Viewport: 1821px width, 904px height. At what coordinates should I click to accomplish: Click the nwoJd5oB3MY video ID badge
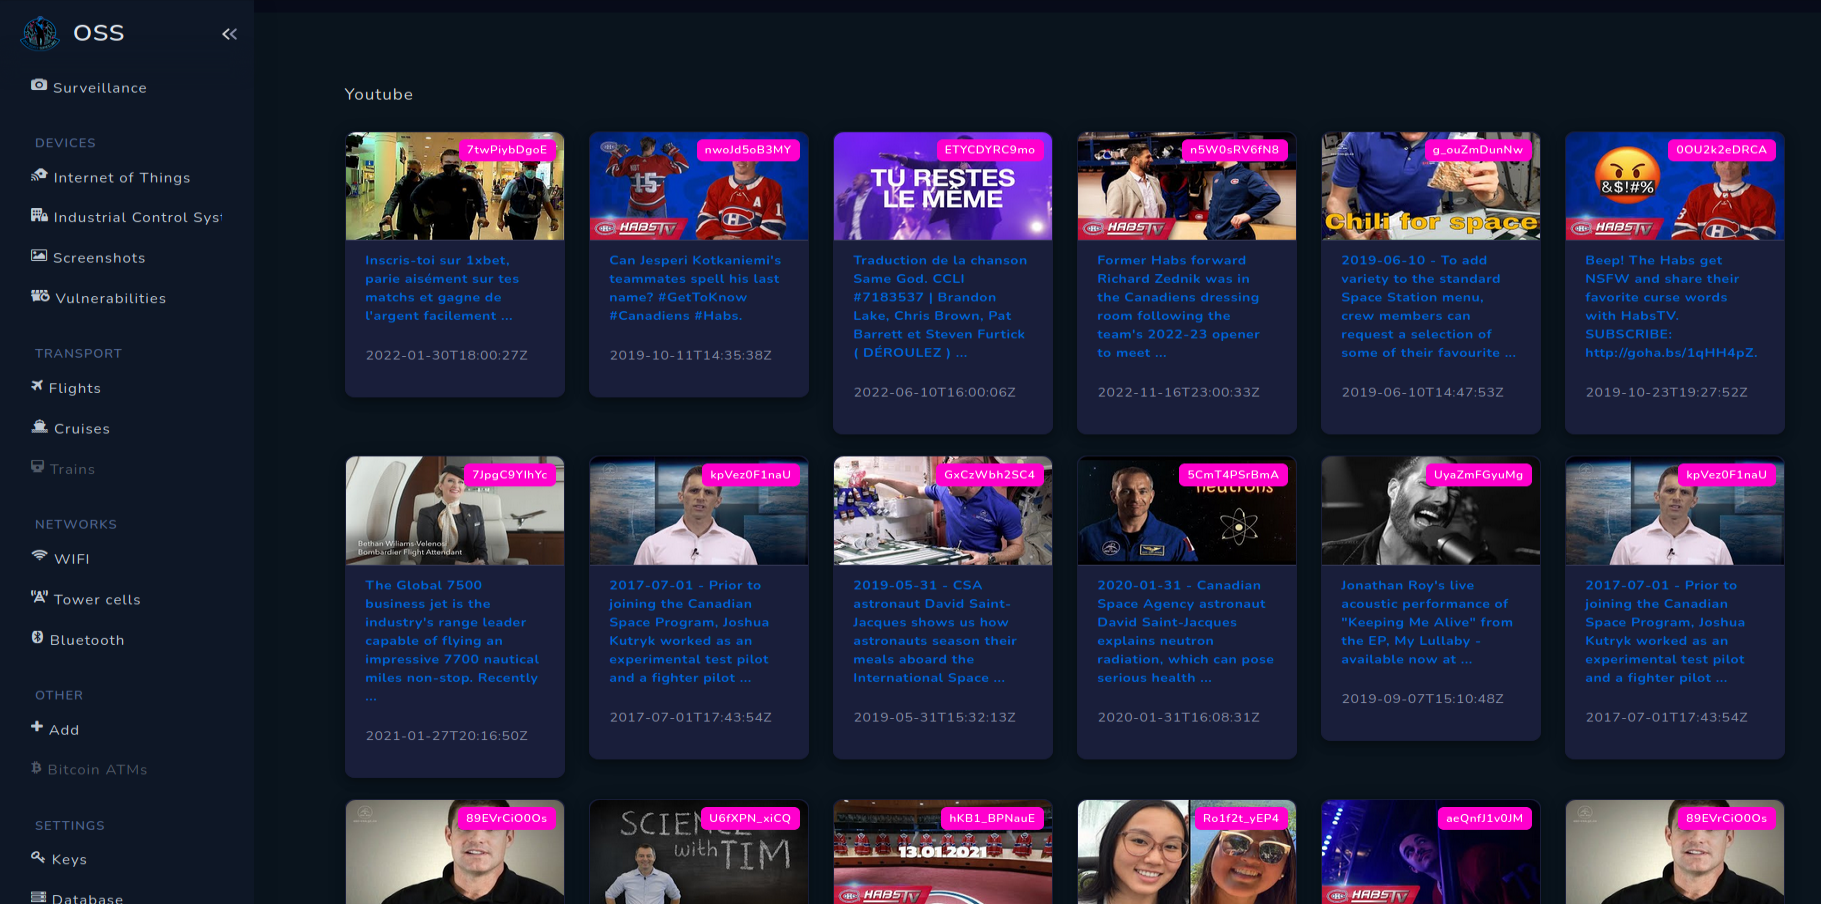(x=748, y=150)
